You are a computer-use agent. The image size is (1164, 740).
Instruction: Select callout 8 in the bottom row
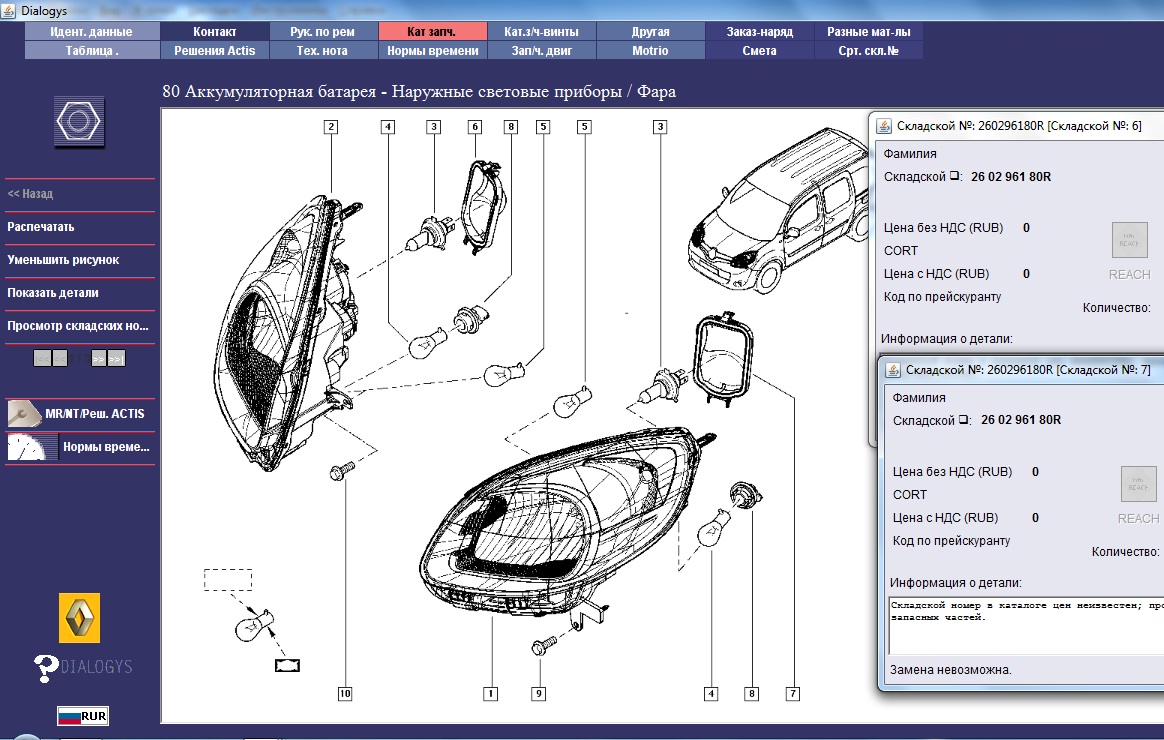752,693
